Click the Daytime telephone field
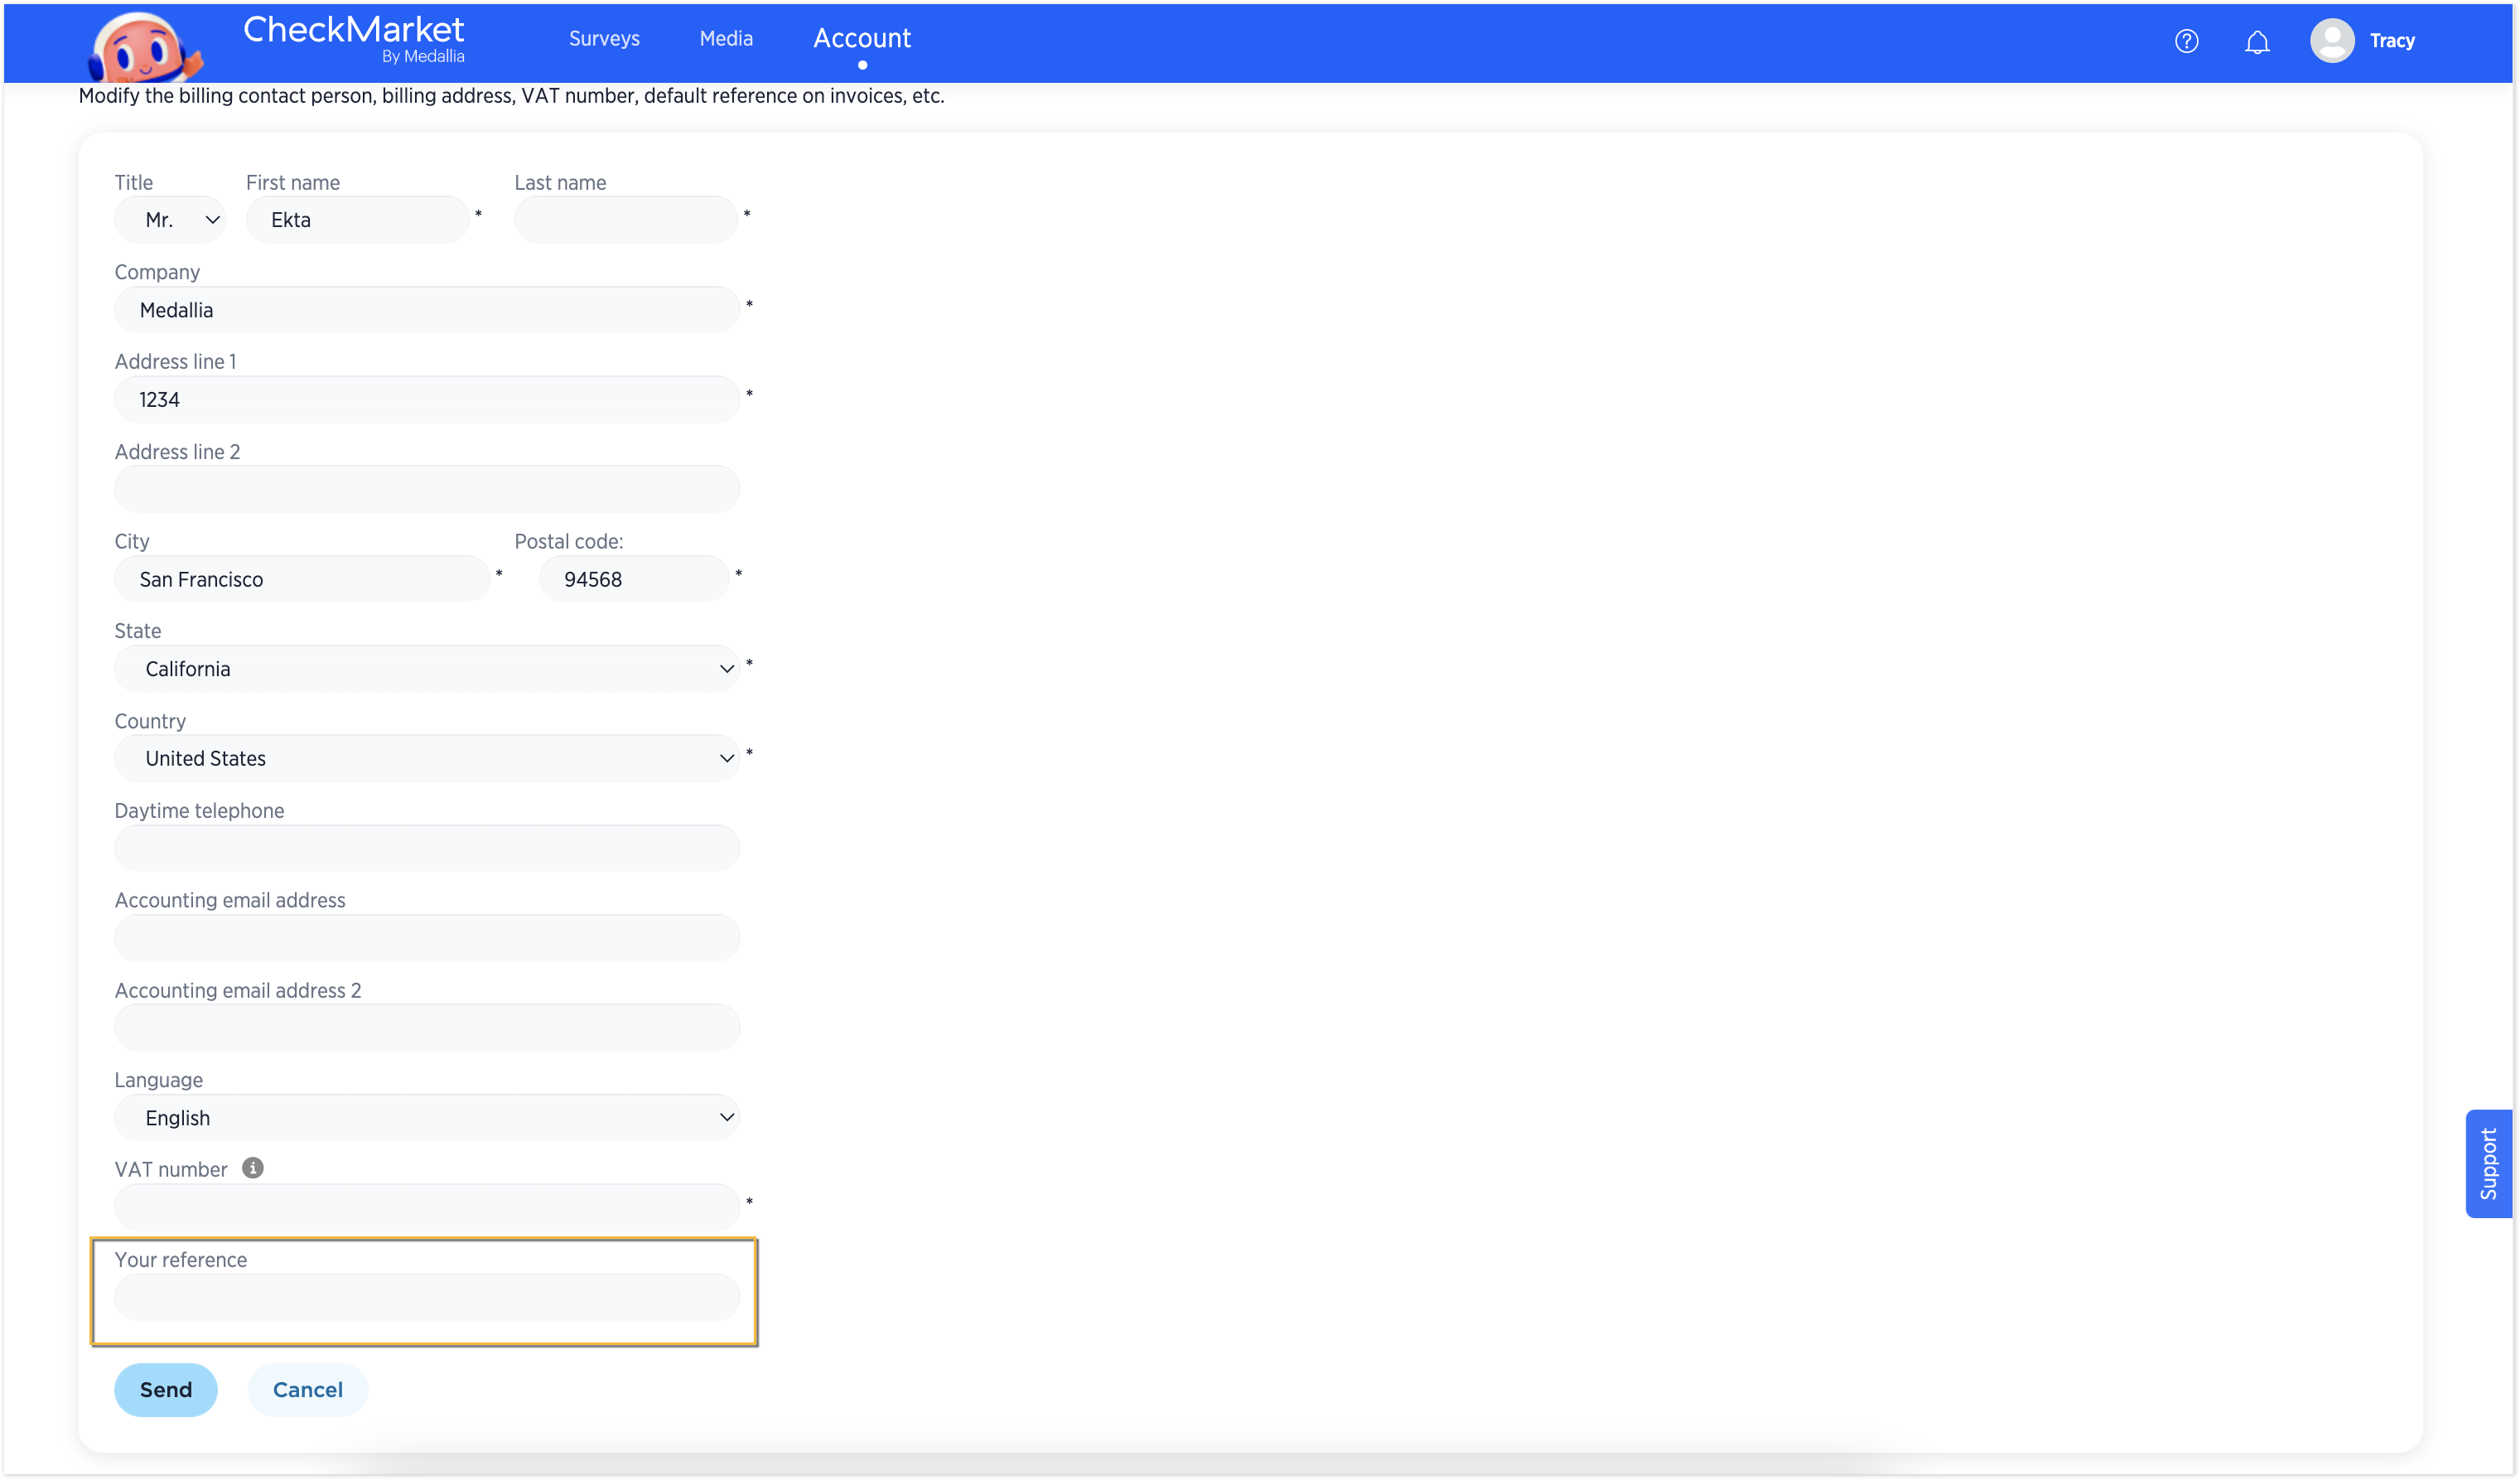Viewport: 2520px width, 1480px height. [427, 848]
